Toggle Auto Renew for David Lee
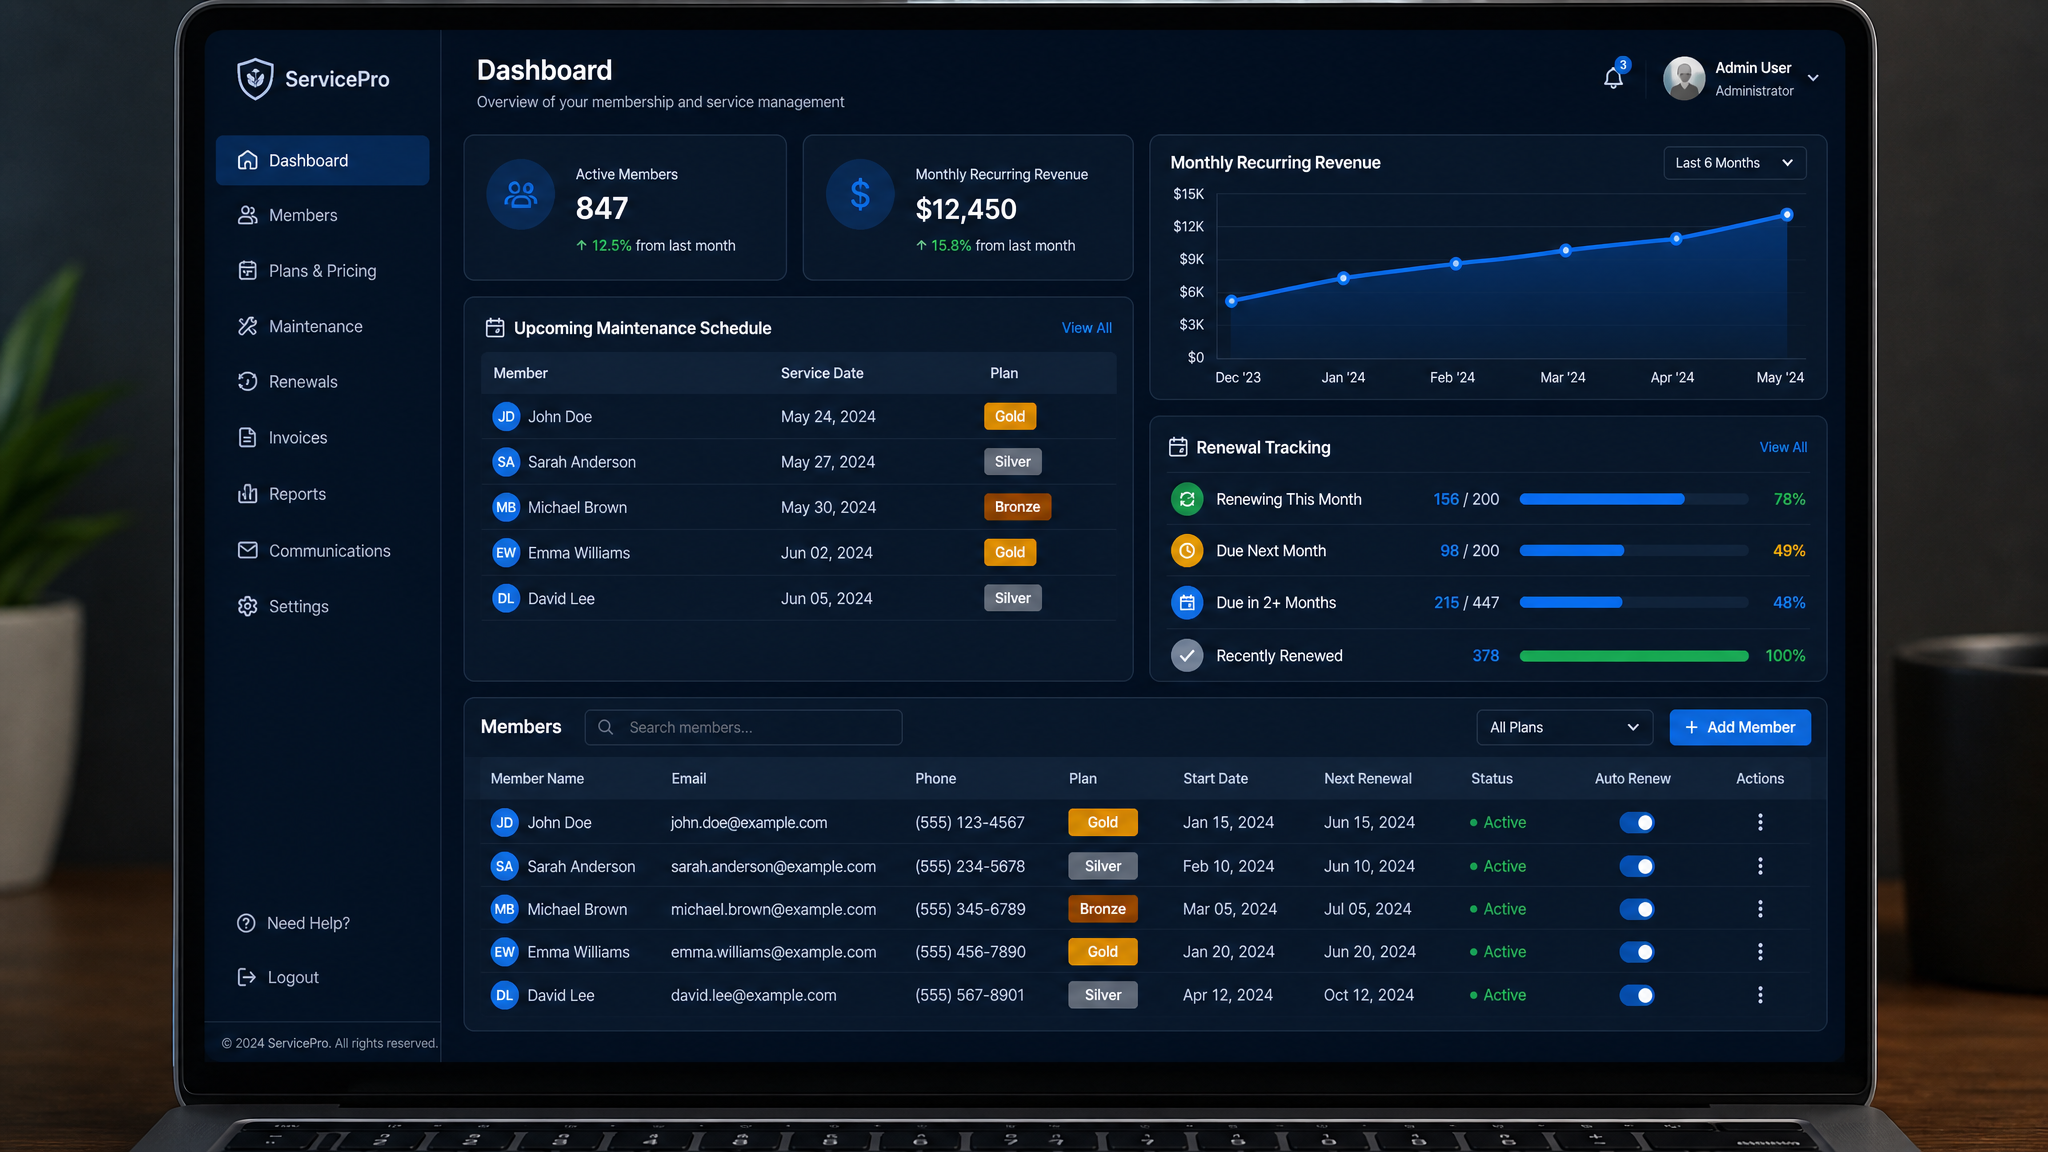This screenshot has width=2048, height=1152. [1637, 995]
